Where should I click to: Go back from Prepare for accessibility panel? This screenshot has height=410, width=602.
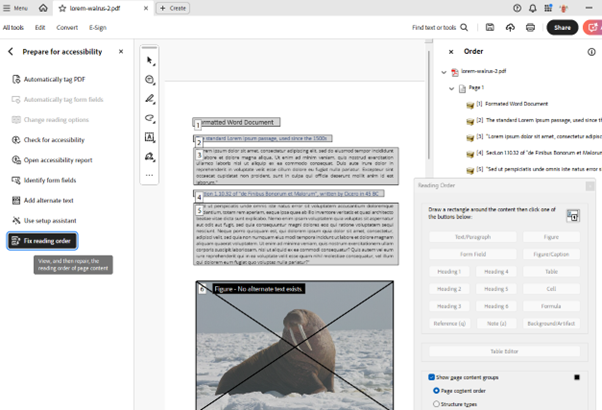(x=11, y=51)
